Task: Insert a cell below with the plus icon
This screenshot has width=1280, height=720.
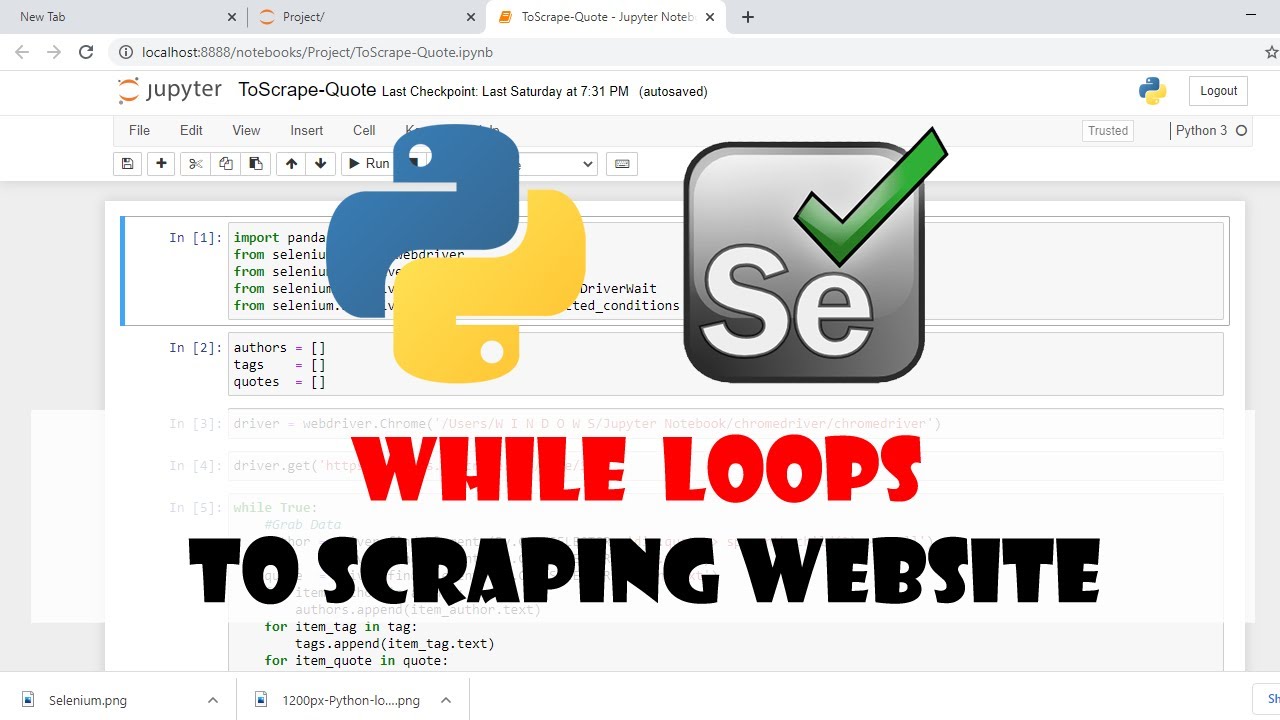Action: 160,164
